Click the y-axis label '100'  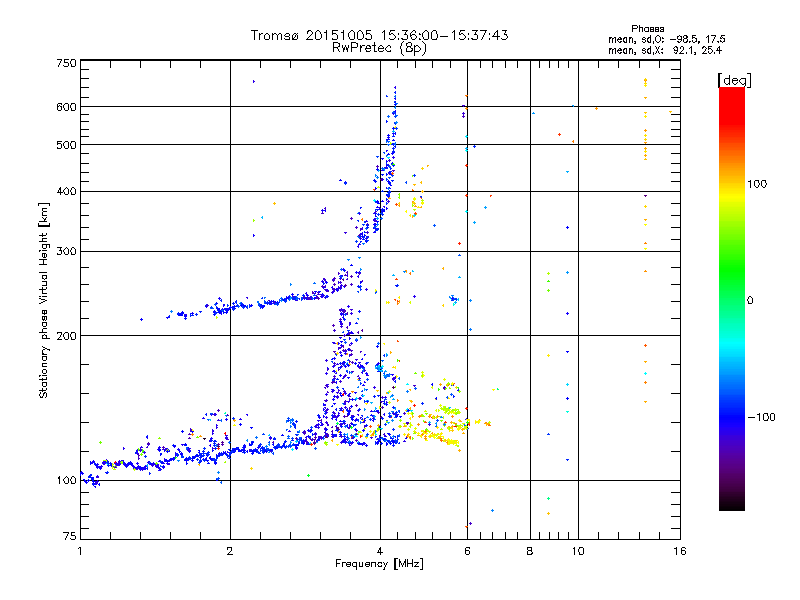point(66,480)
